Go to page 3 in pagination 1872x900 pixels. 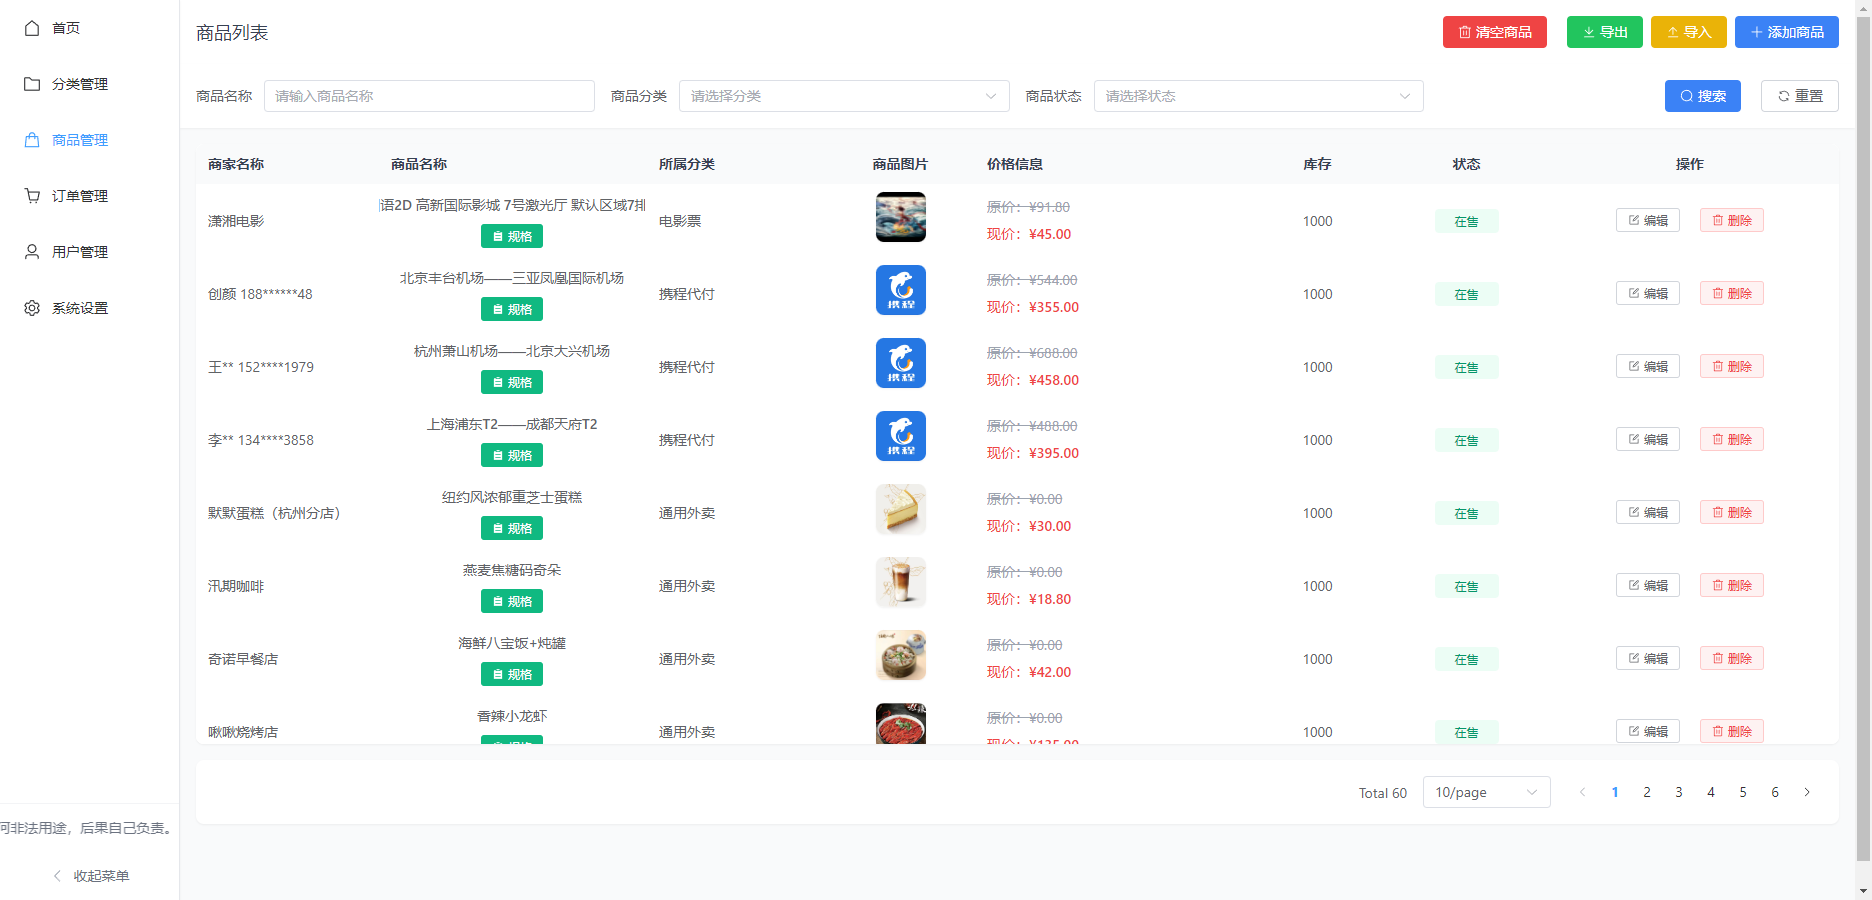(x=1679, y=792)
